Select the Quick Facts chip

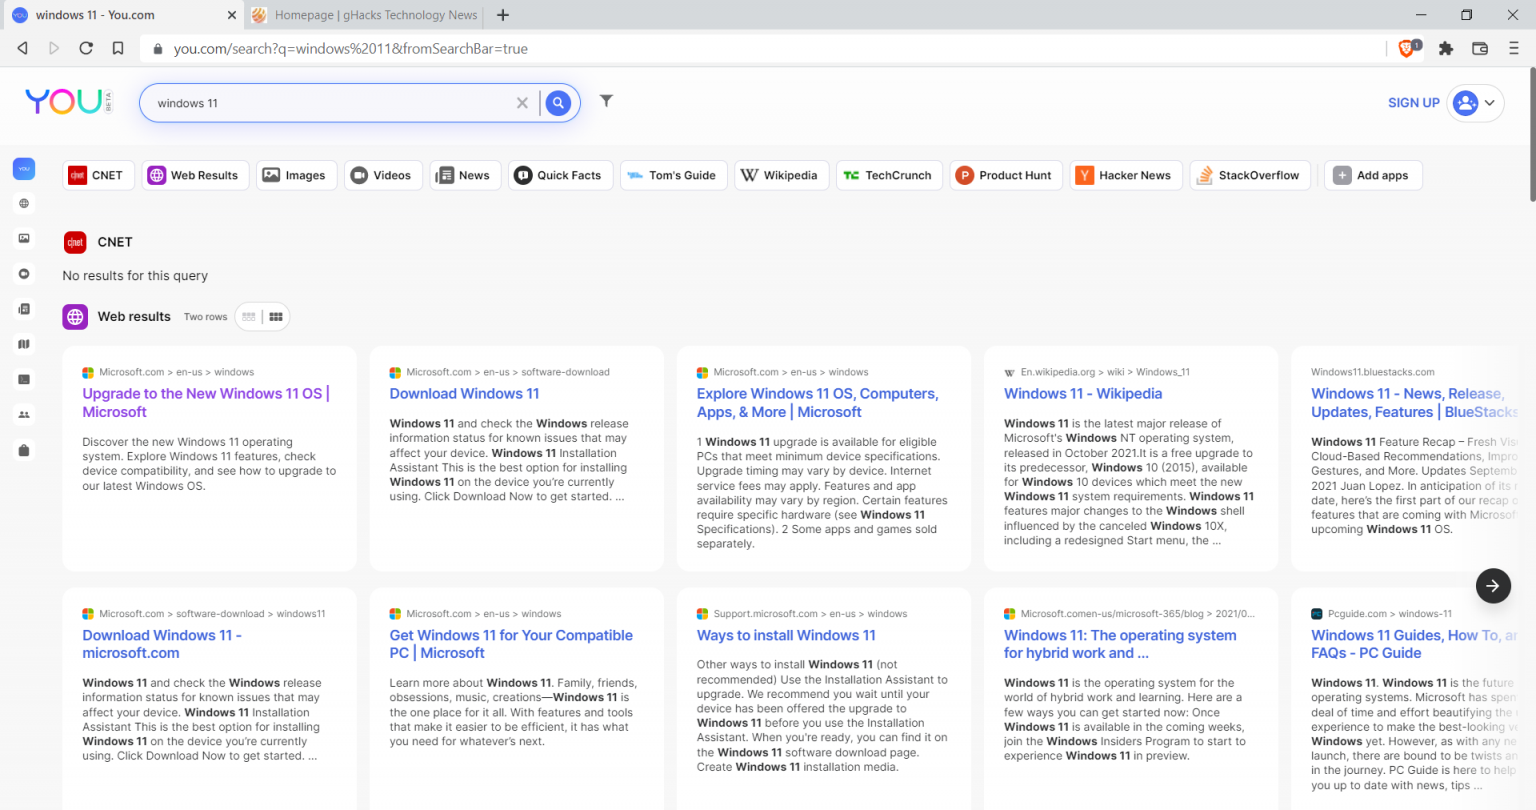(x=560, y=175)
